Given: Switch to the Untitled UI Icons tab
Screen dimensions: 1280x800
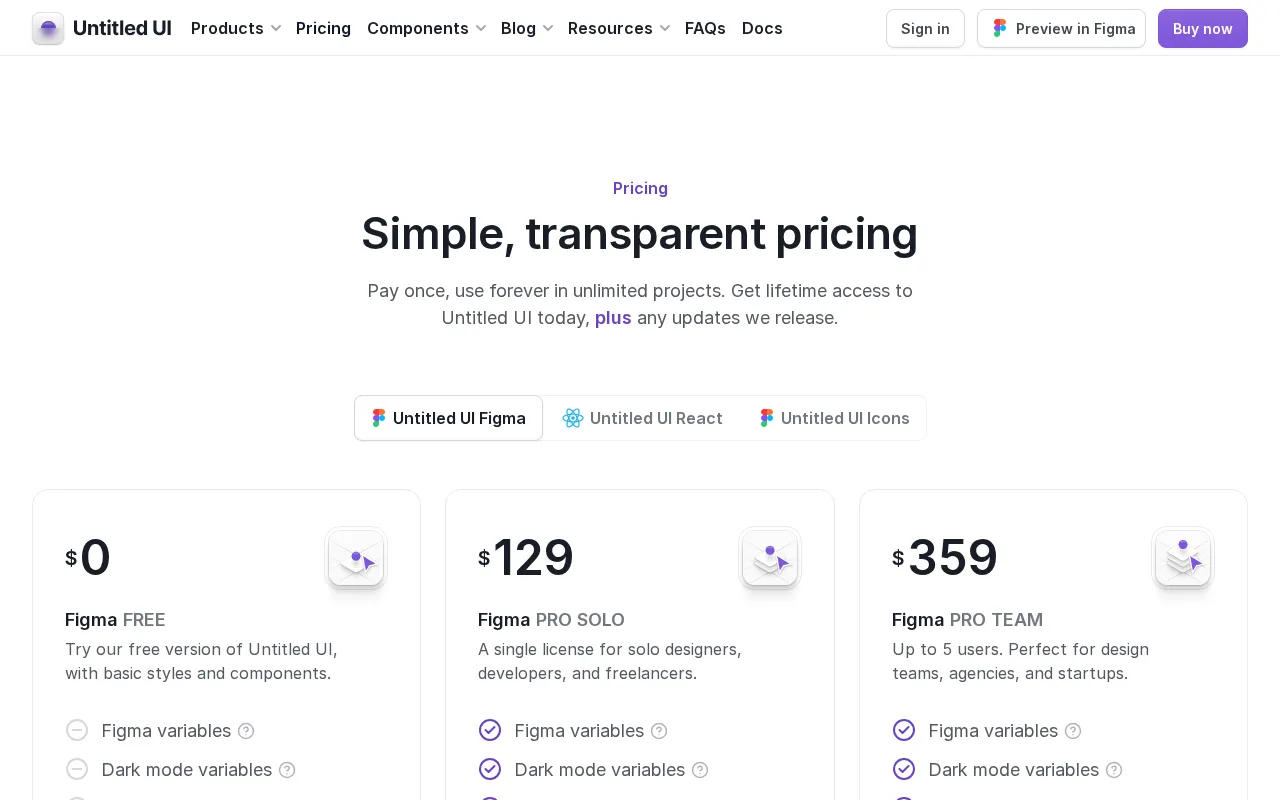Looking at the screenshot, I should [x=834, y=418].
